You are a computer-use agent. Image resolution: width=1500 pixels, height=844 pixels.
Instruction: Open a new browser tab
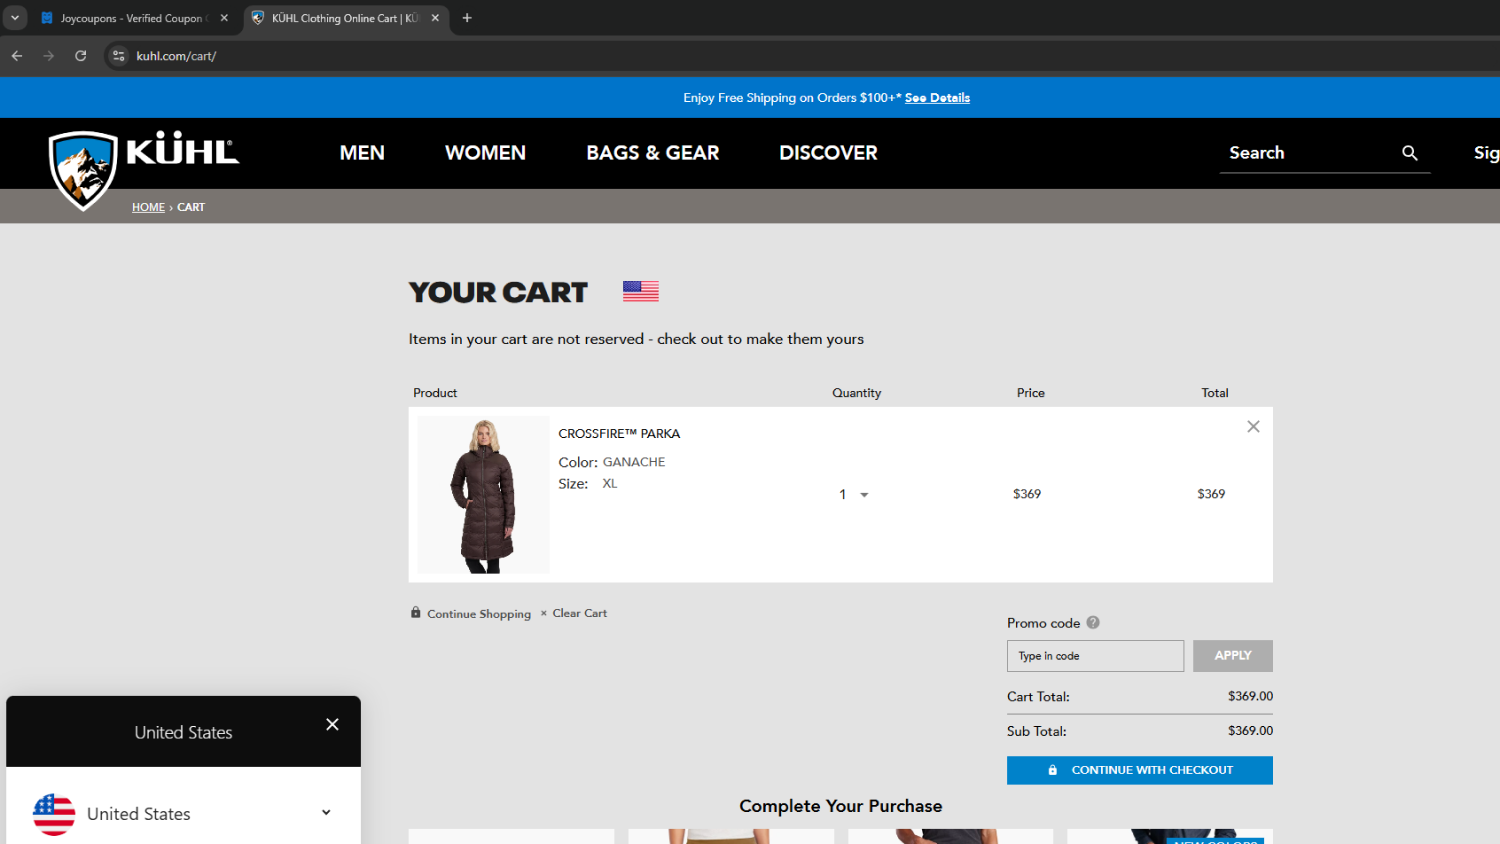(x=467, y=18)
